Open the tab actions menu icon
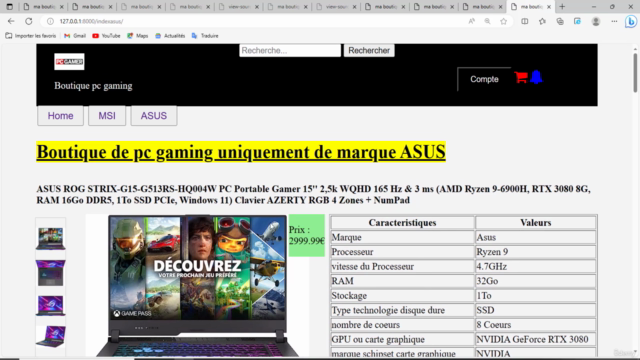Image resolution: width=640 pixels, height=360 pixels. pos(9,7)
